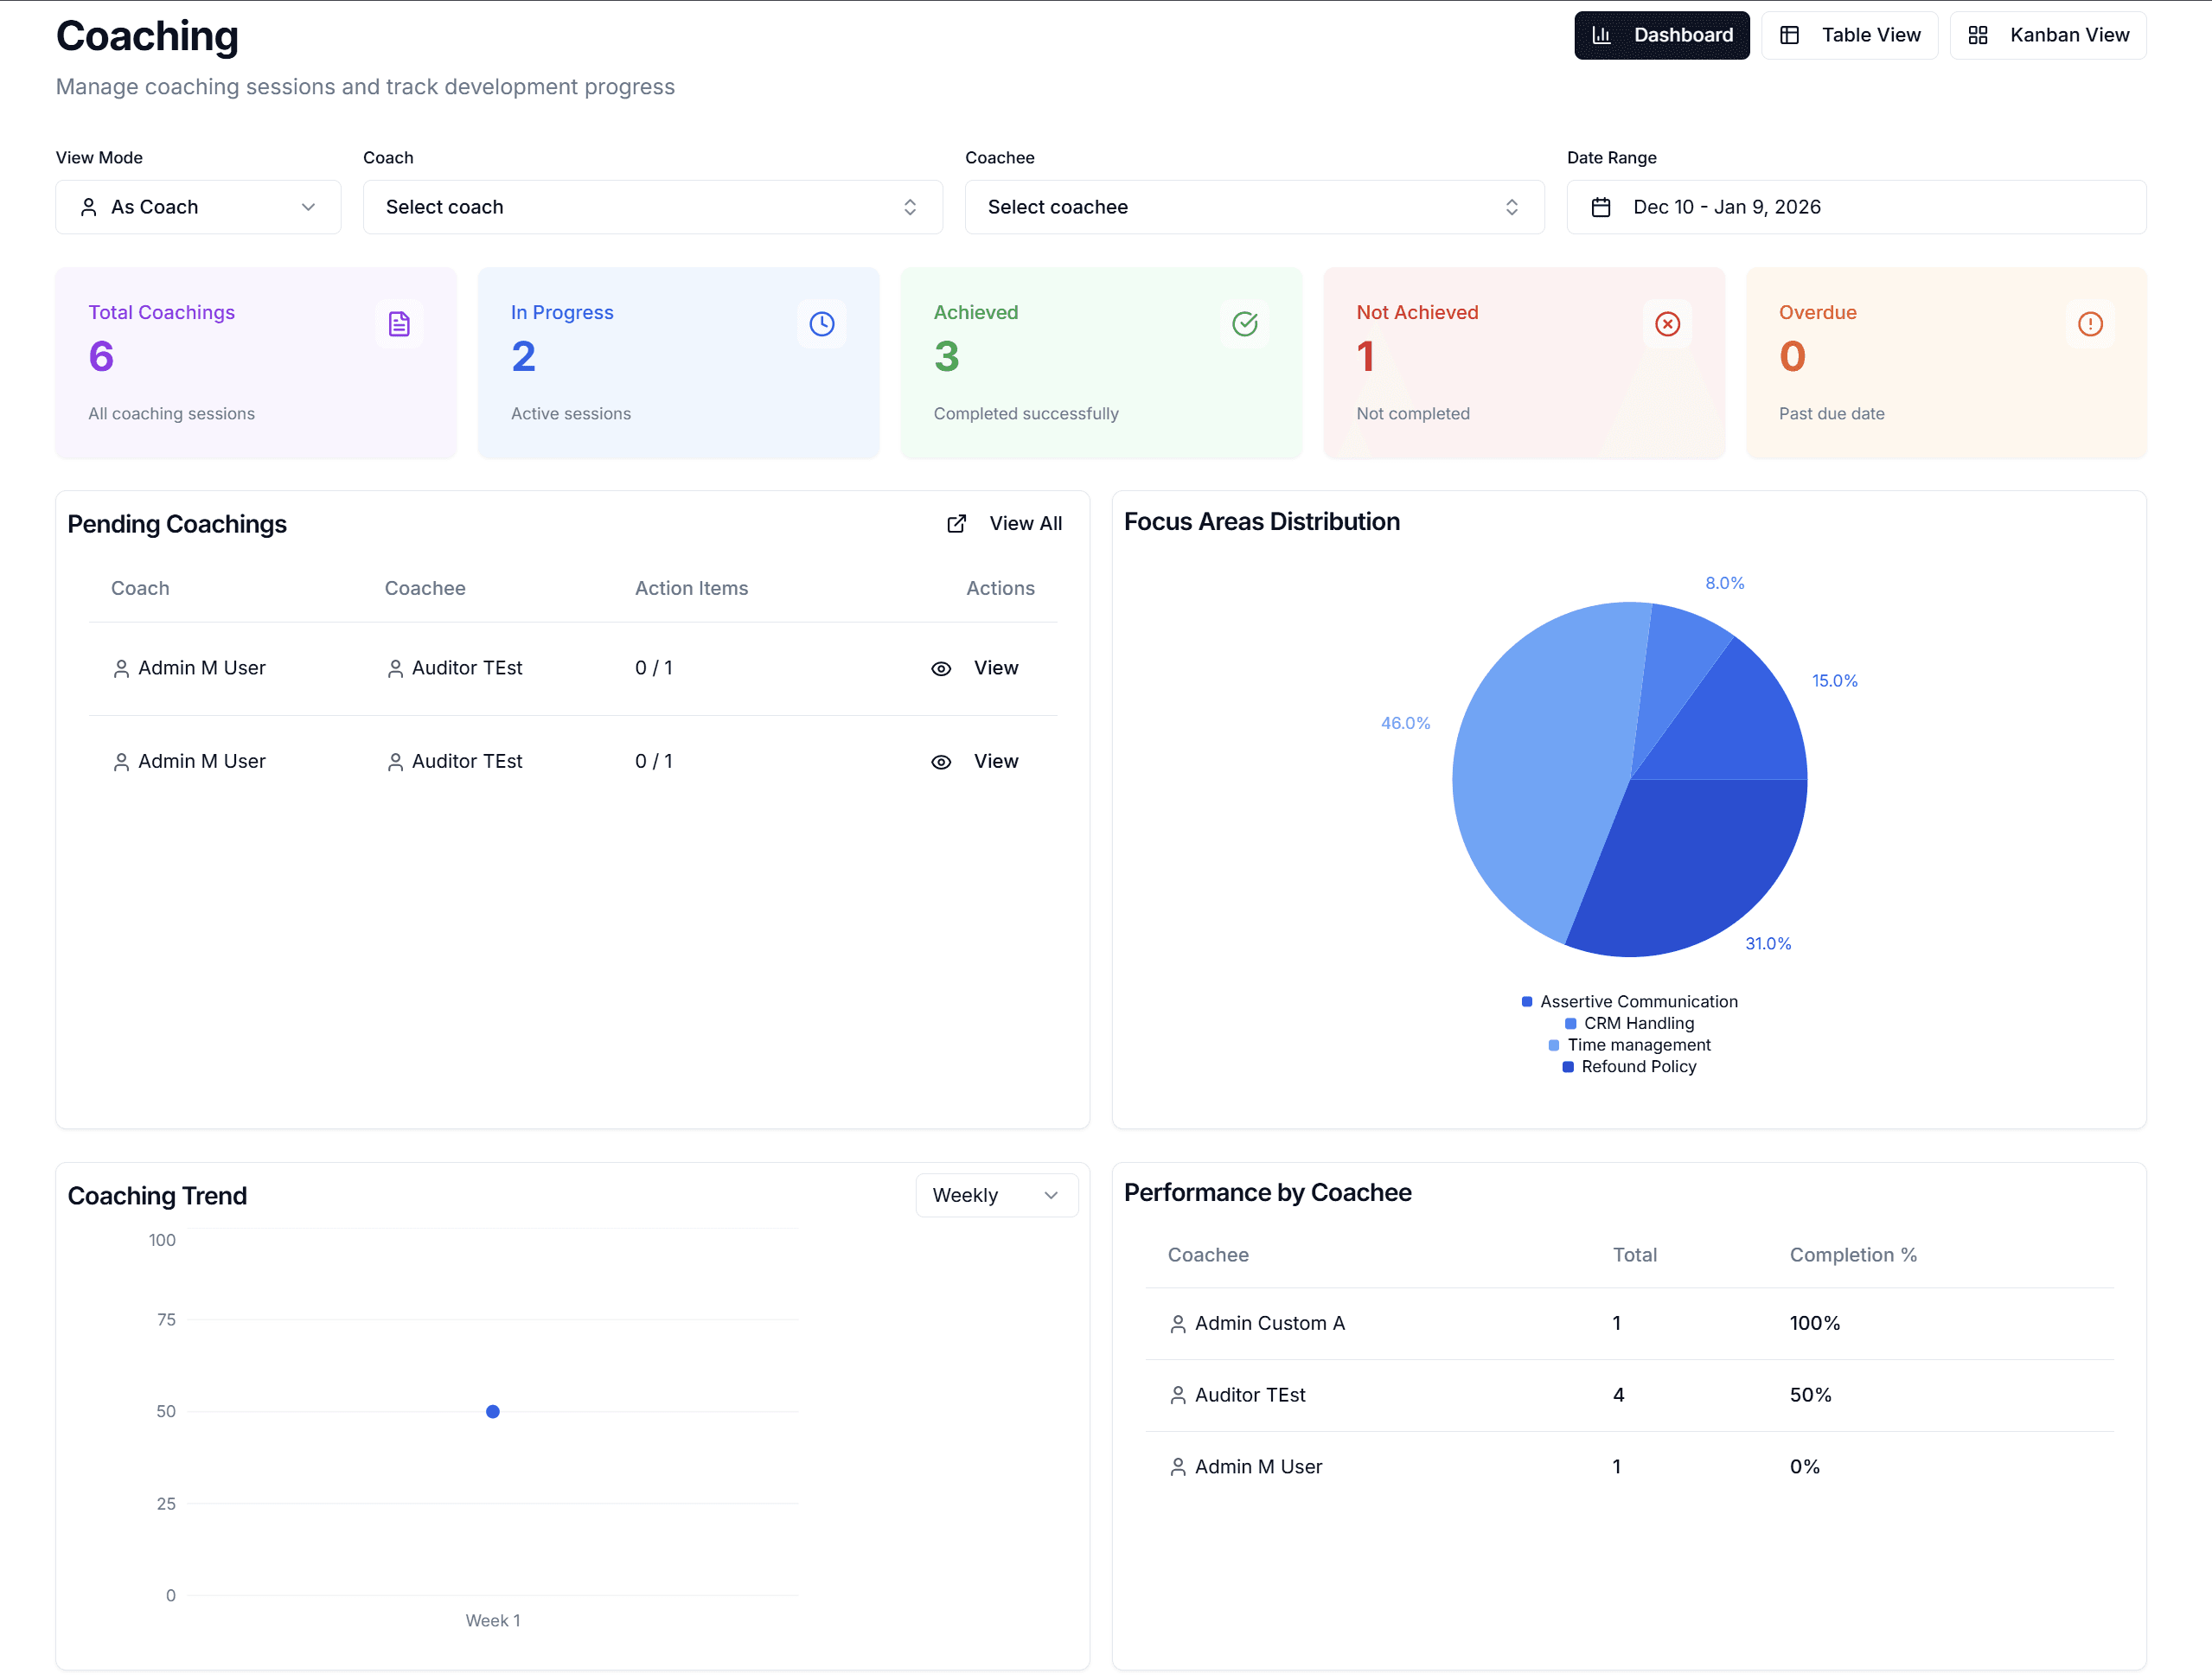This screenshot has height=1680, width=2212.
Task: Click the View All link in Pending Coachings
Action: click(x=1026, y=523)
